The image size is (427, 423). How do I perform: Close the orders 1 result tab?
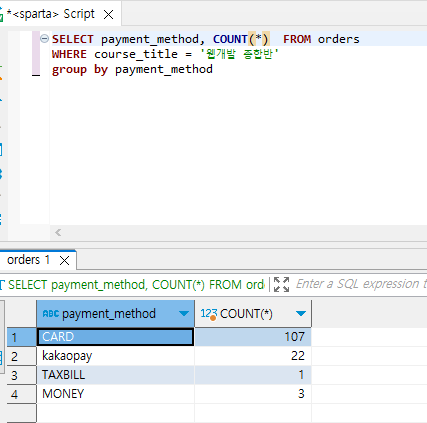click(64, 260)
